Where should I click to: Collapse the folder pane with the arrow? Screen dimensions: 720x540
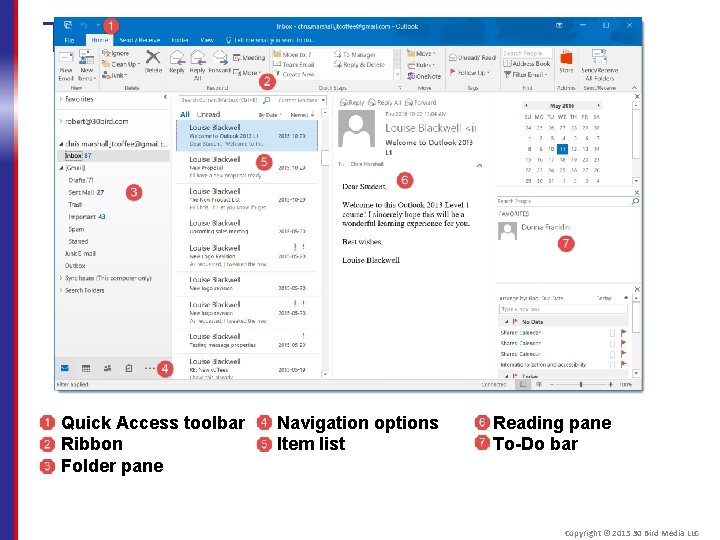point(165,97)
